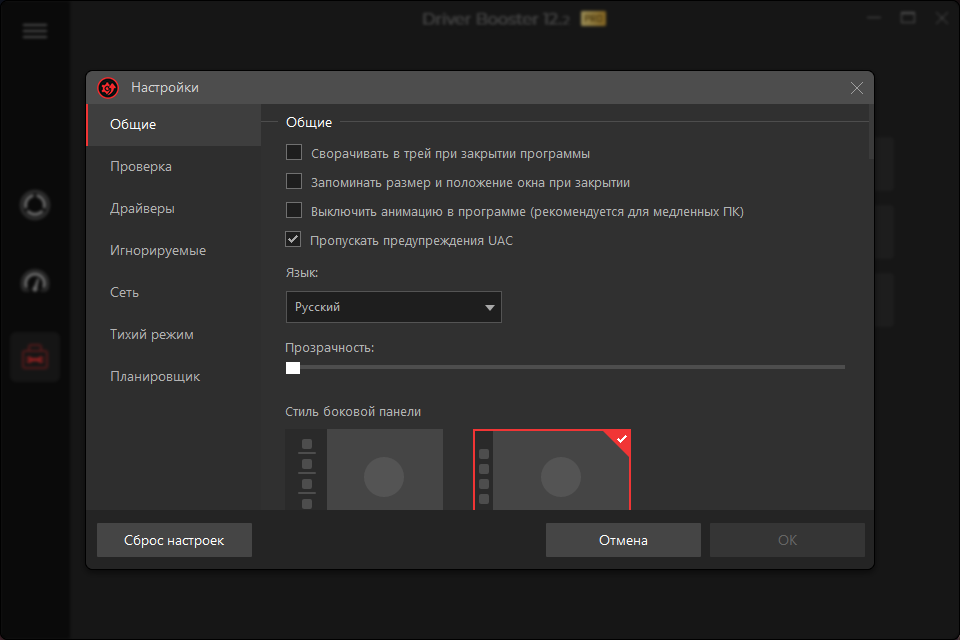Viewport: 960px width, 640px height.
Task: Close the Настройки dialog with X
Action: coord(857,88)
